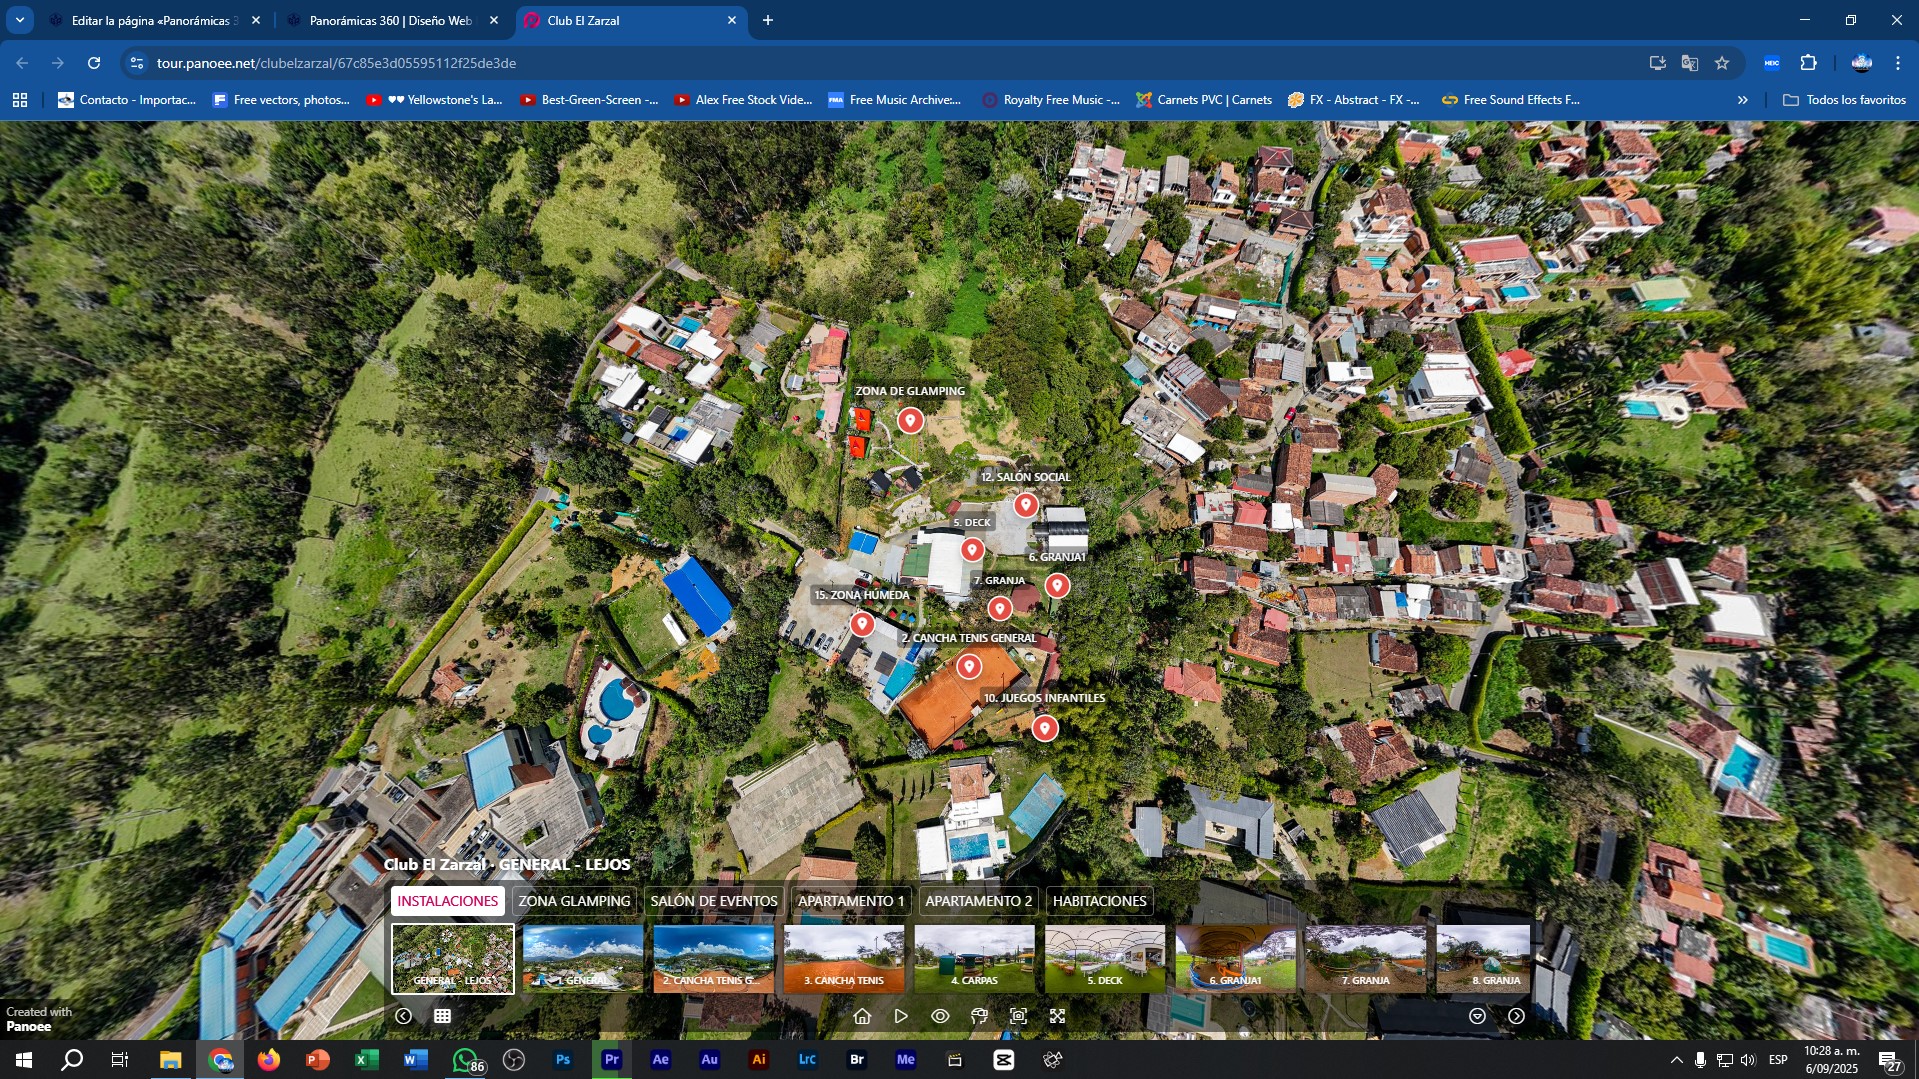Go to previous thumbnails with left arrow
Screen dimensions: 1919x1079
(403, 1016)
